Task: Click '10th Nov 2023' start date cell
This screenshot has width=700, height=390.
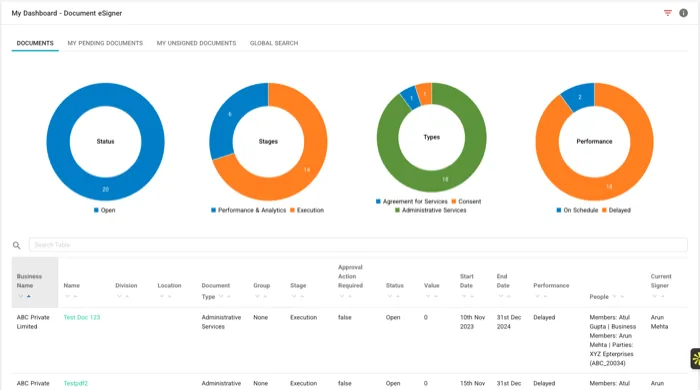Action: pos(472,322)
